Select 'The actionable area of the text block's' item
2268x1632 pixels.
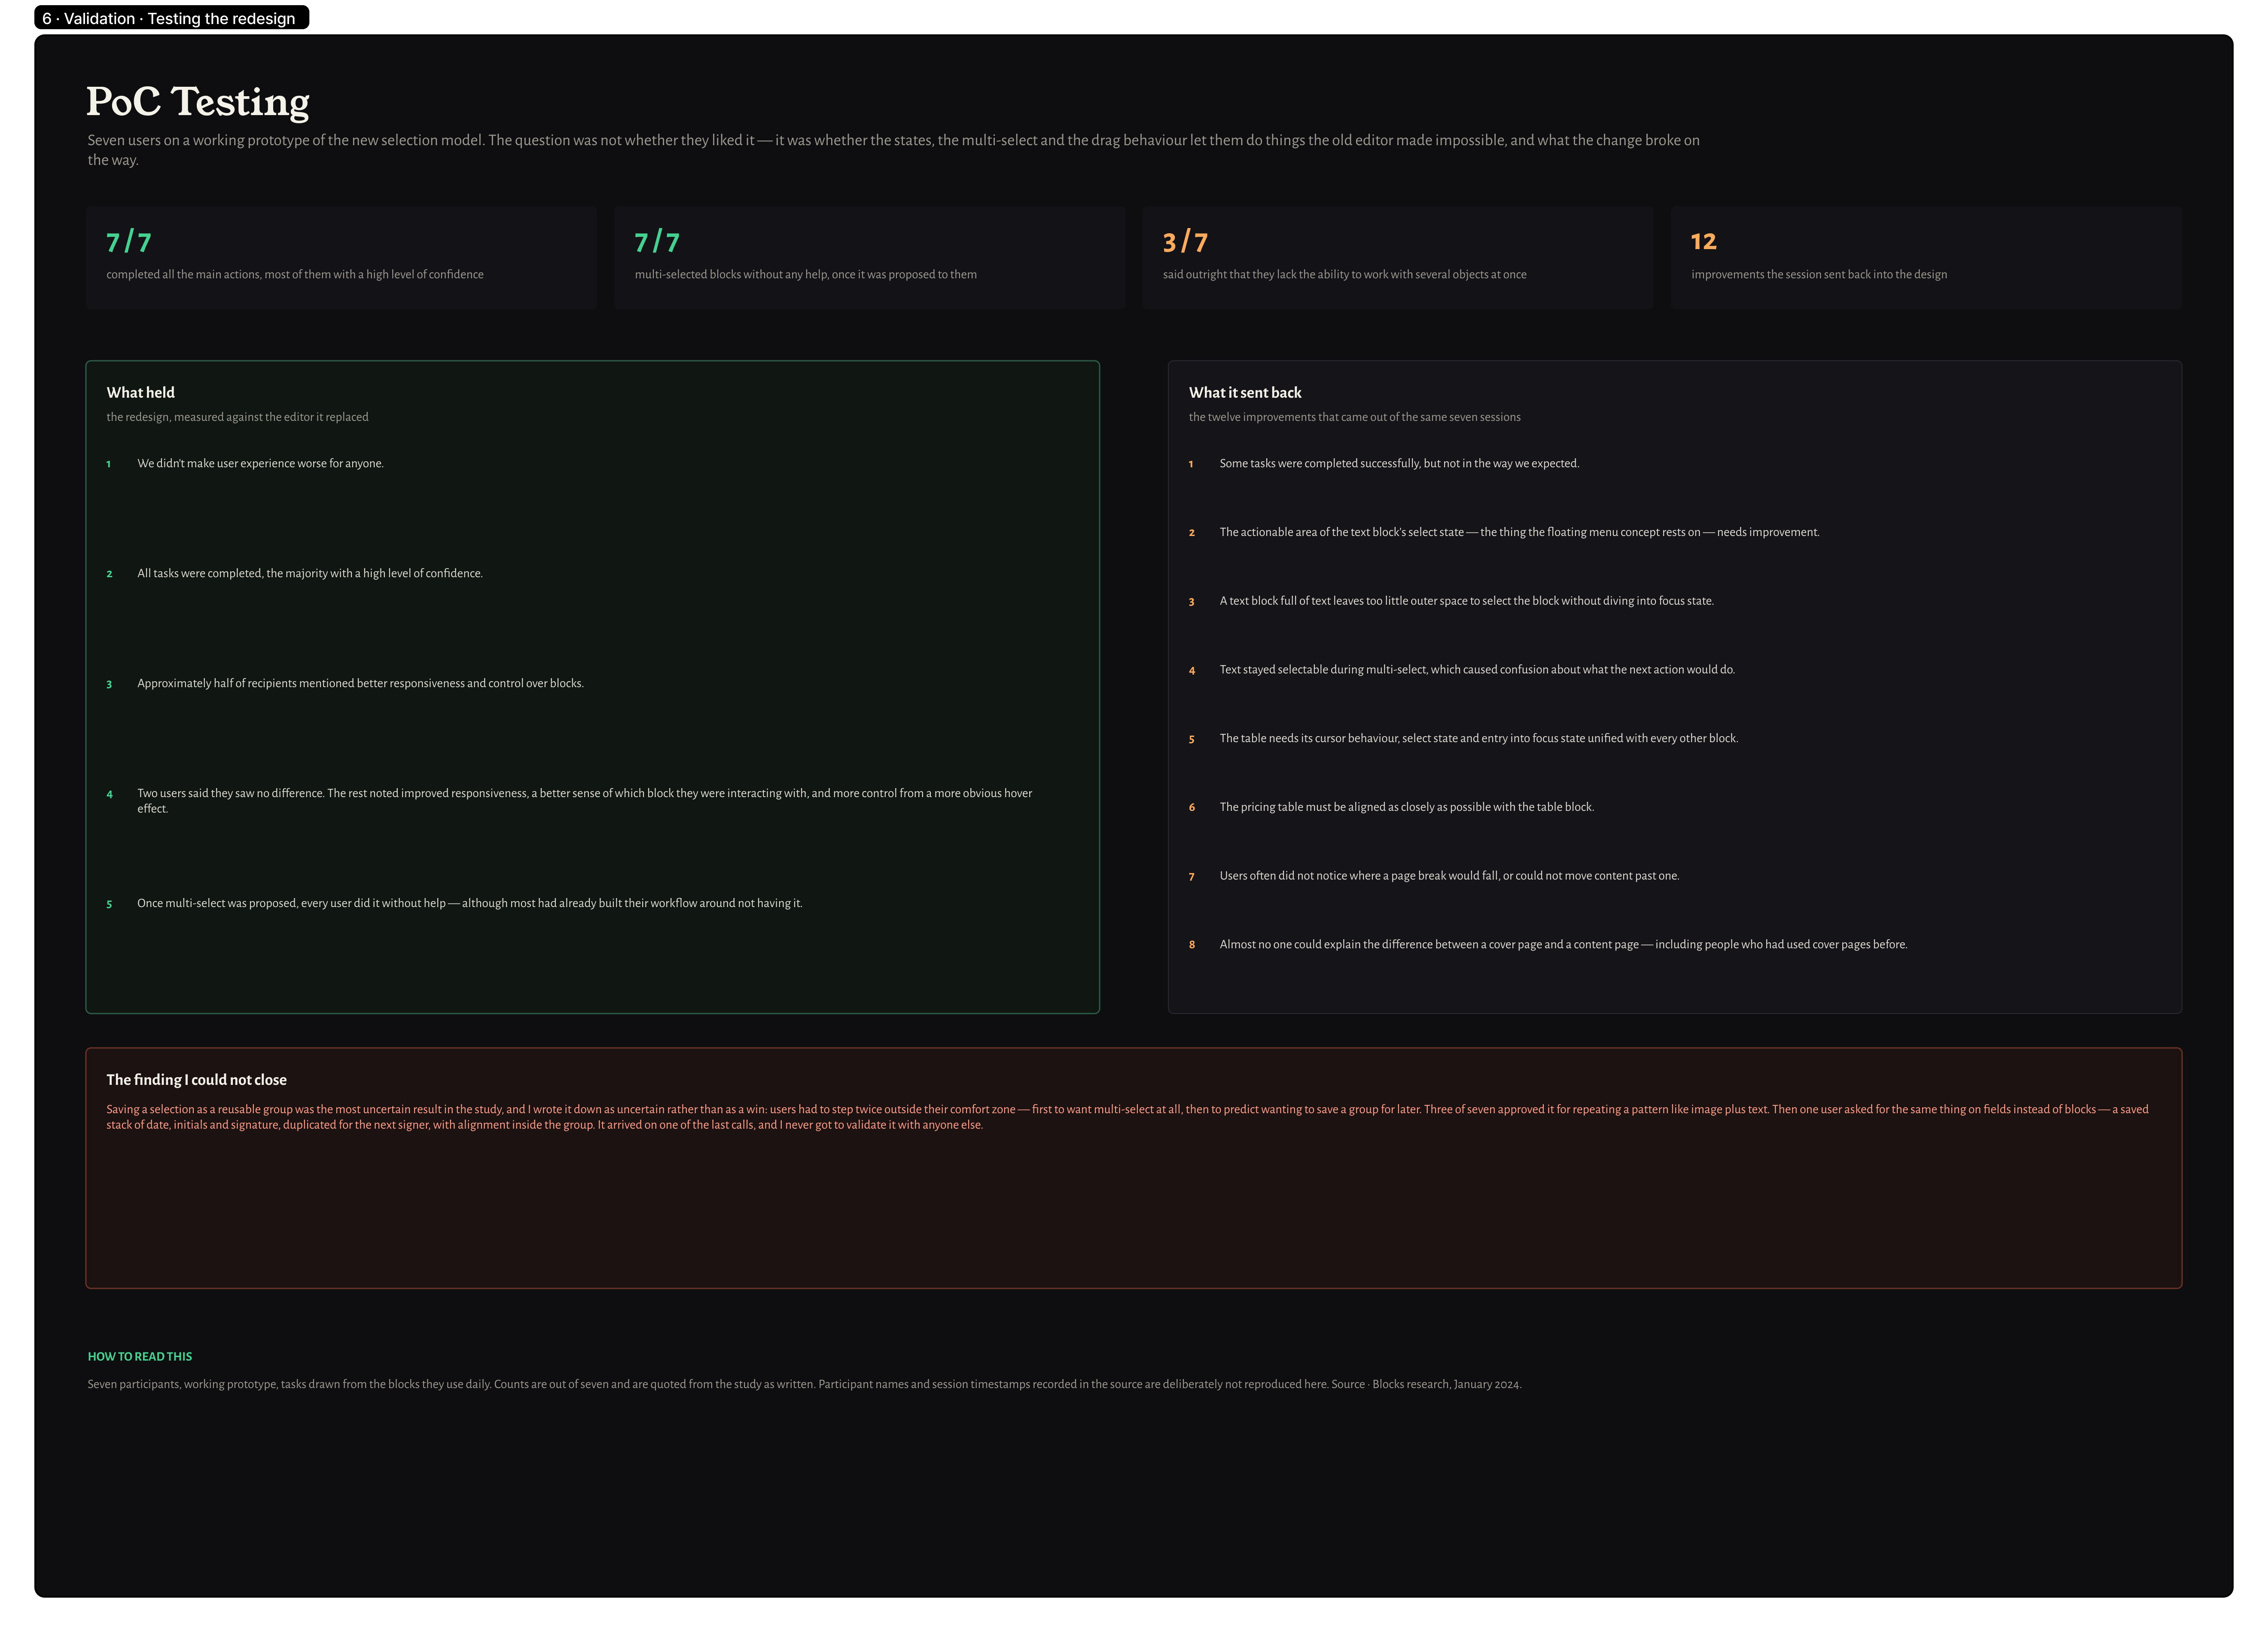(x=1520, y=532)
